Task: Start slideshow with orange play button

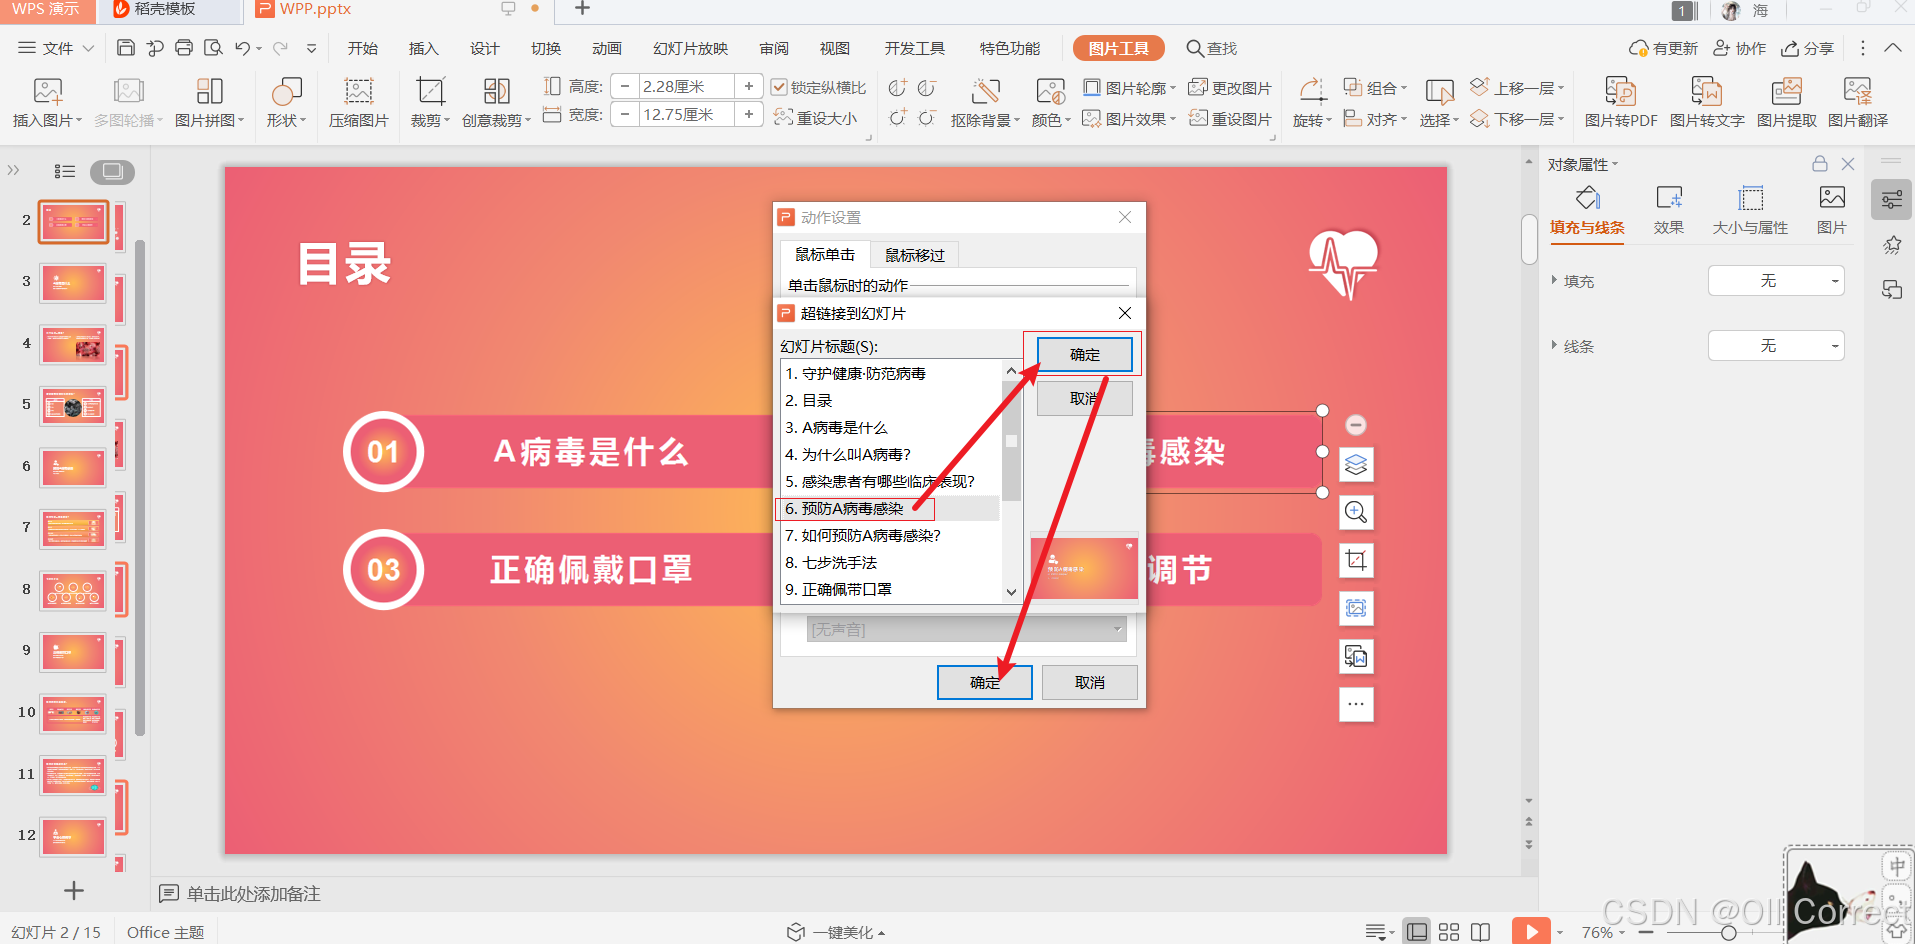Action: pos(1531,932)
